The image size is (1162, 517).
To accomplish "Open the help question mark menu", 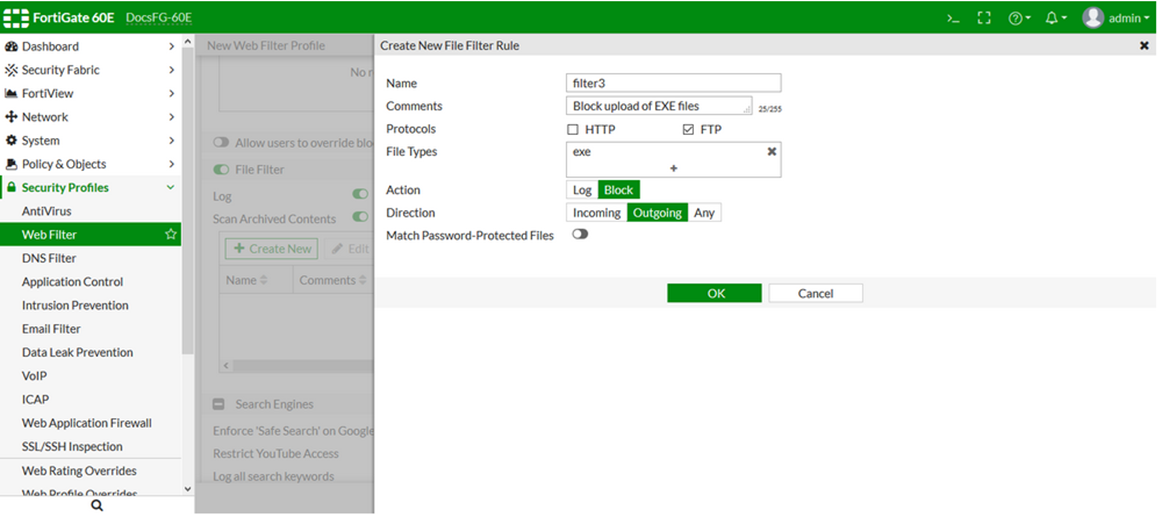I will [x=1019, y=19].
